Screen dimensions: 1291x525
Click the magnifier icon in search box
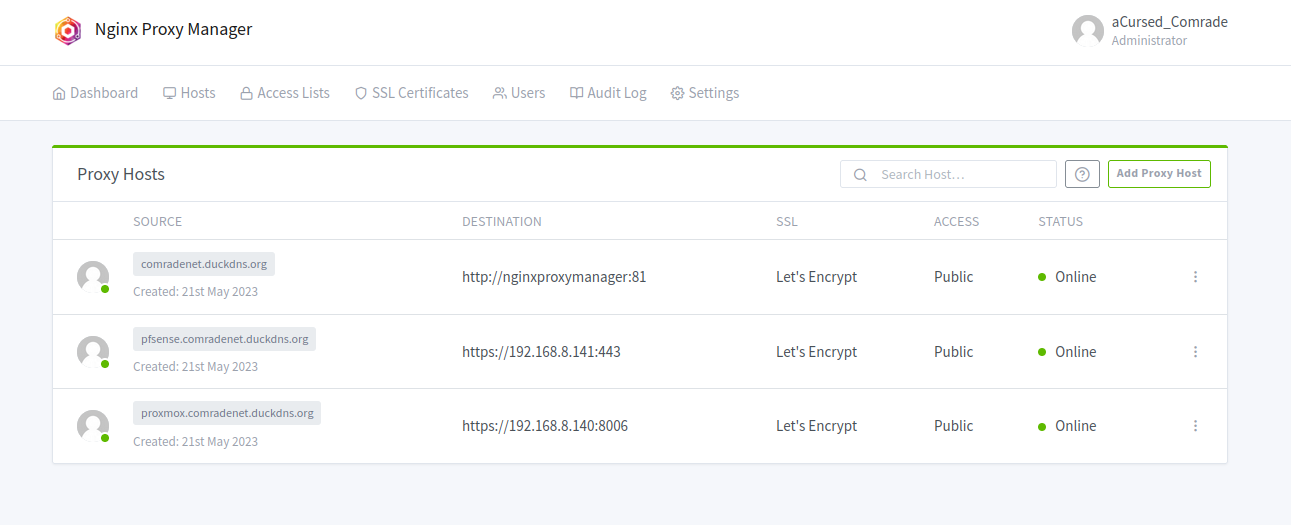[x=860, y=175]
